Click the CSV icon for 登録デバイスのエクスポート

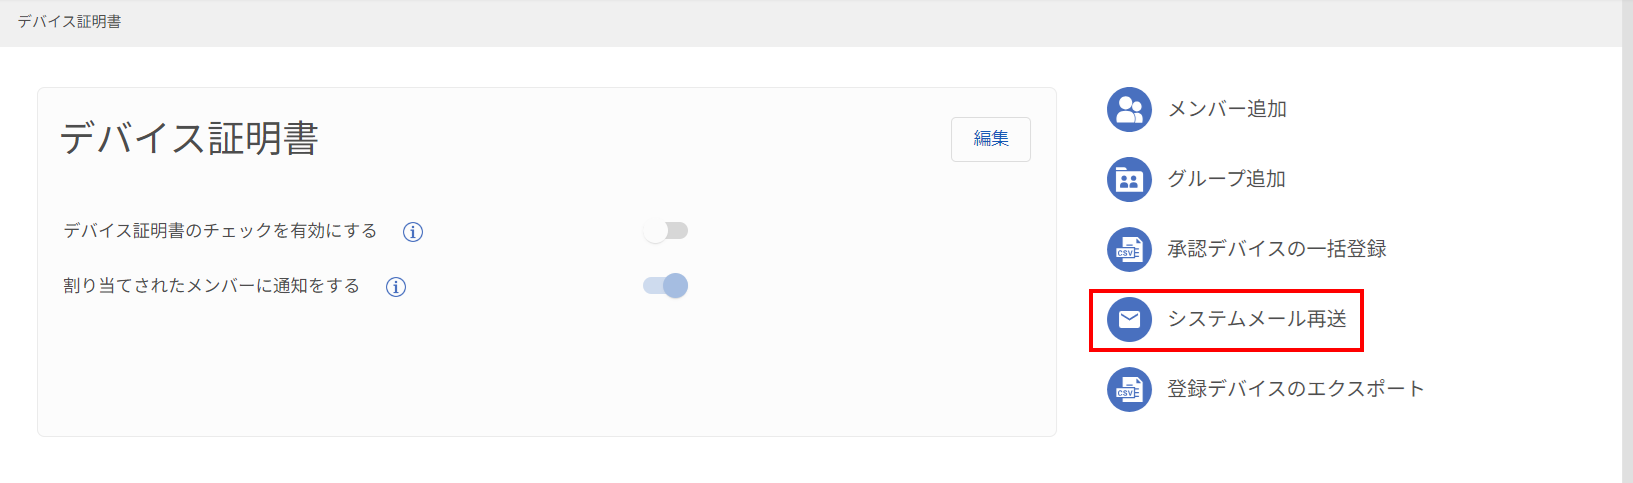pyautogui.click(x=1129, y=389)
